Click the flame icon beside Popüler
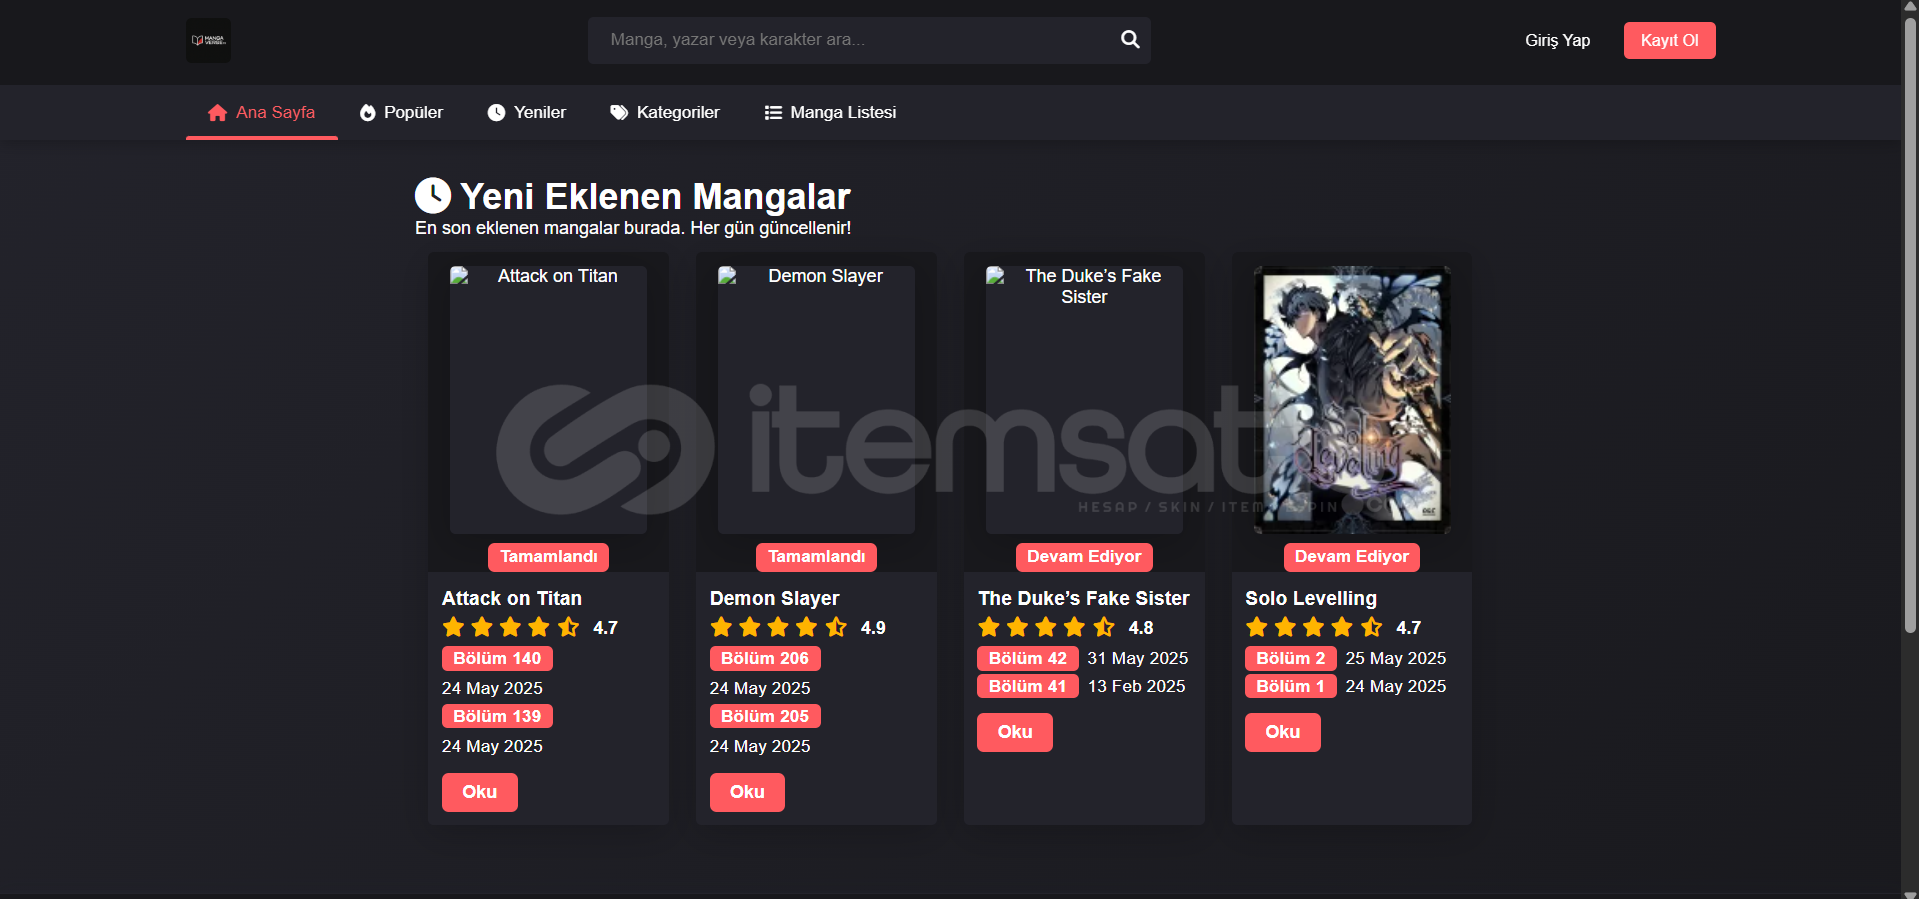Image resolution: width=1919 pixels, height=899 pixels. (x=368, y=113)
